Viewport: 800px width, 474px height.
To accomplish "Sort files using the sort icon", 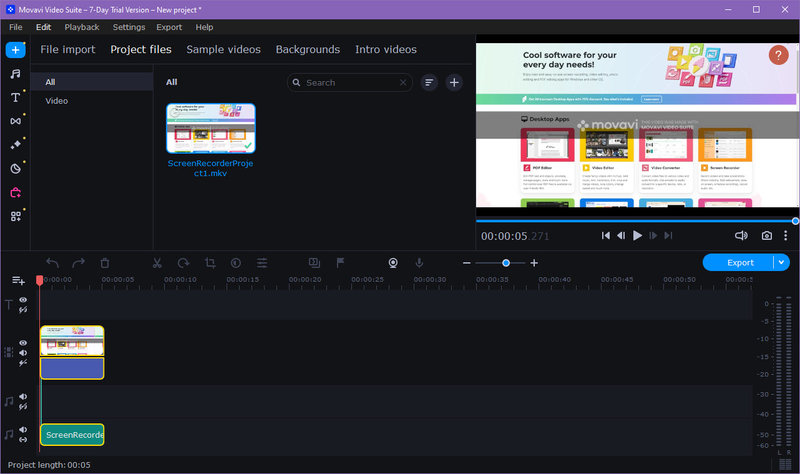I will click(429, 82).
